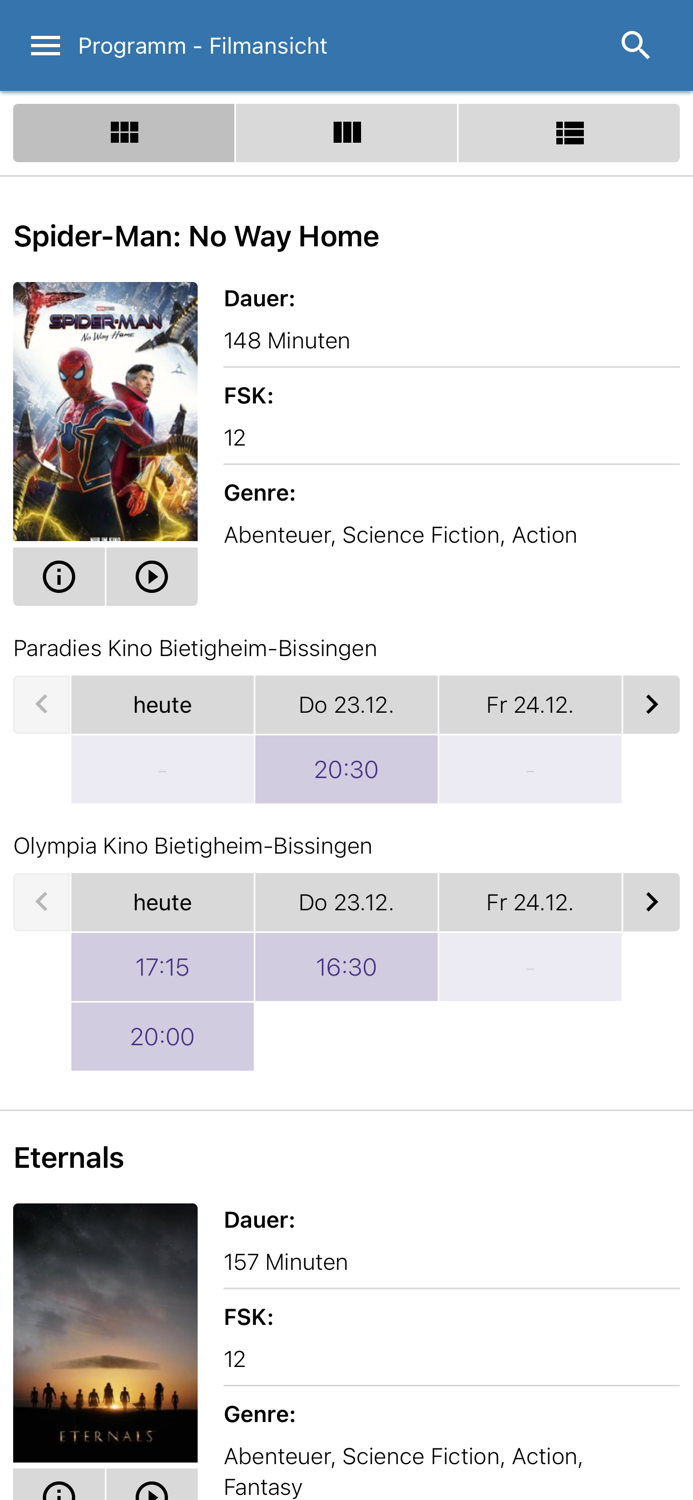Switch to column view layout

[x=346, y=132]
